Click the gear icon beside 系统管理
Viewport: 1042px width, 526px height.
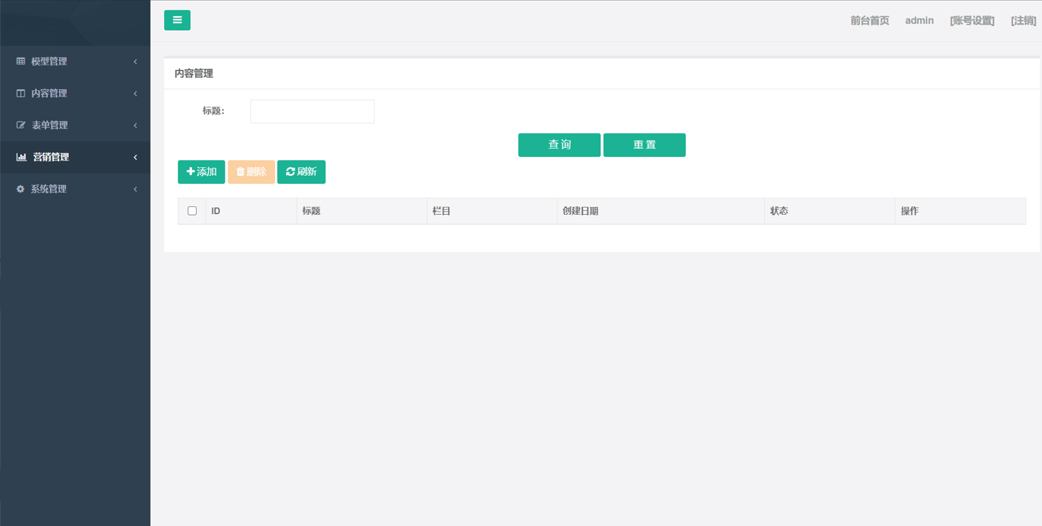pos(21,189)
